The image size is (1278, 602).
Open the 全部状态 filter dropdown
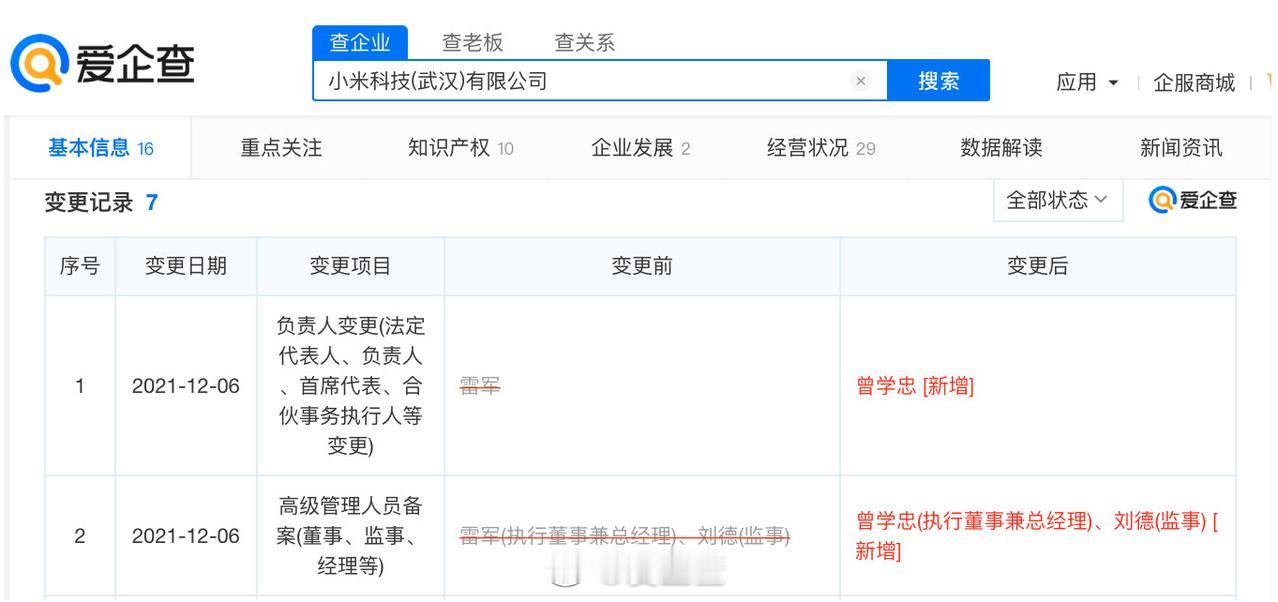[1057, 200]
